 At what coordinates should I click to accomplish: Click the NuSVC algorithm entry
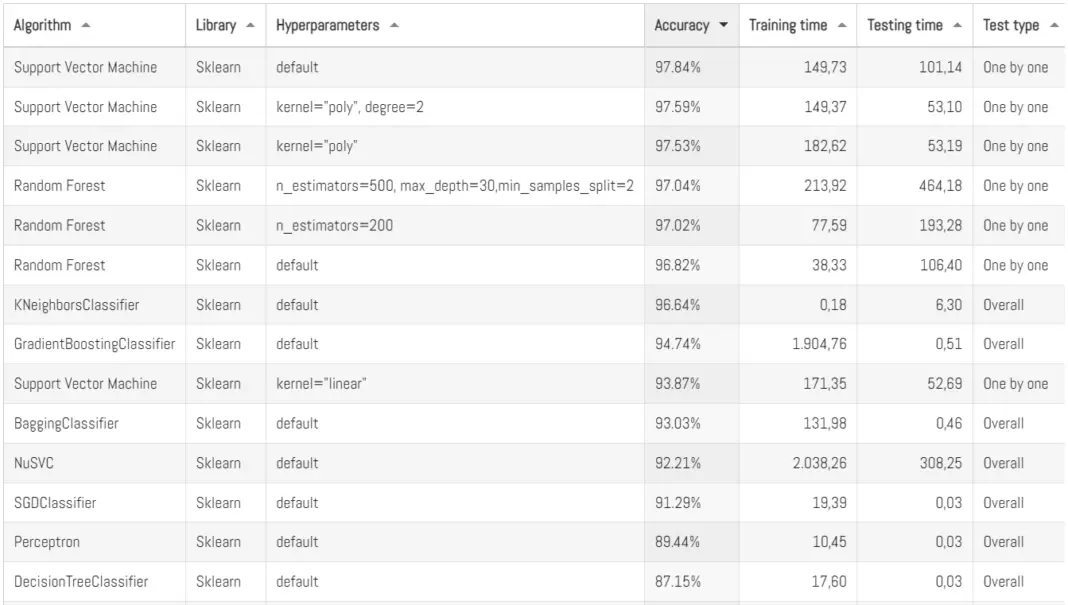tap(34, 462)
